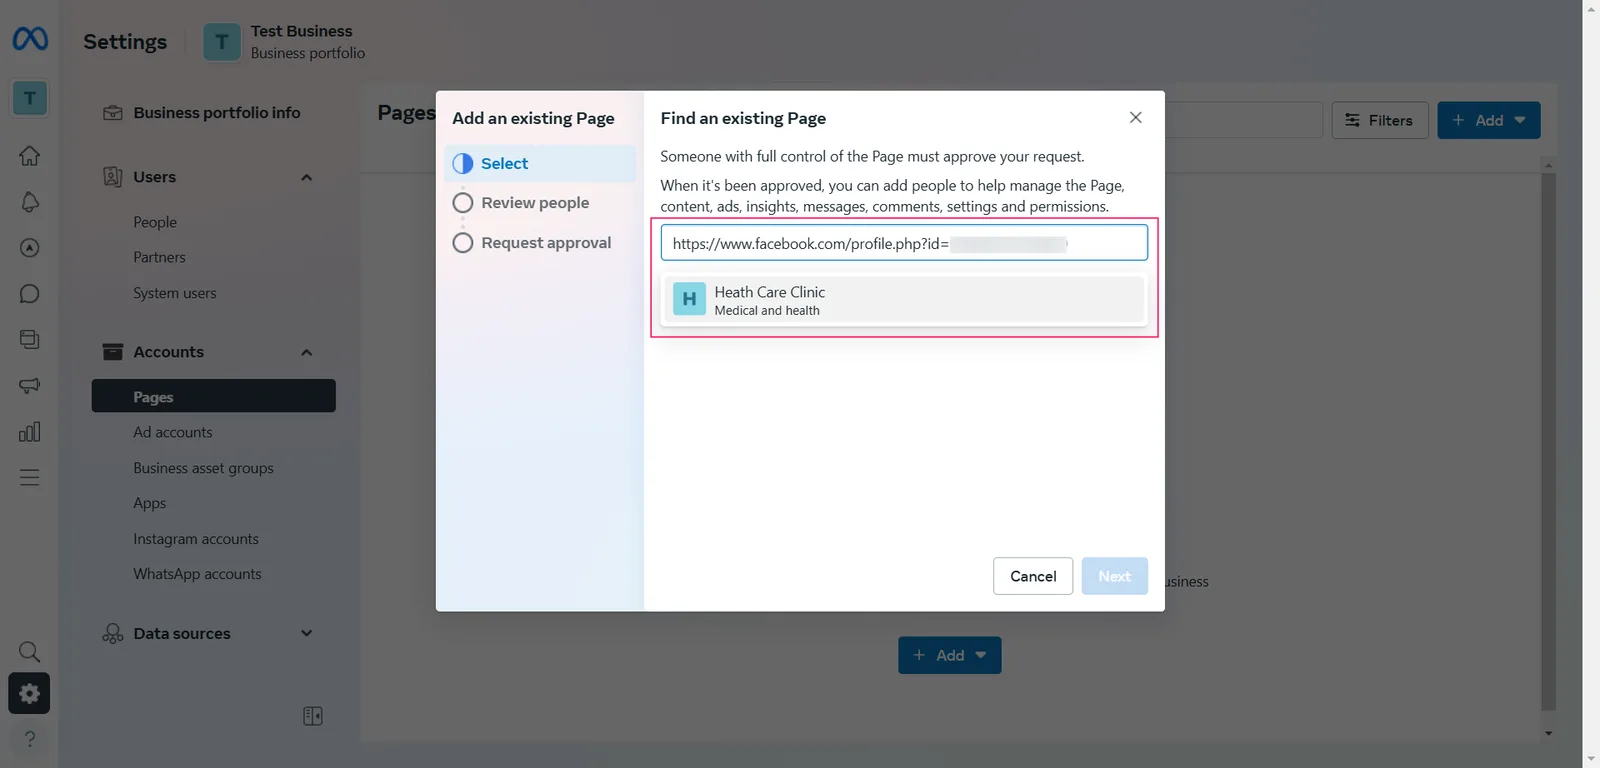The image size is (1600, 768).
Task: Open the Pages menu item
Action: (x=214, y=396)
